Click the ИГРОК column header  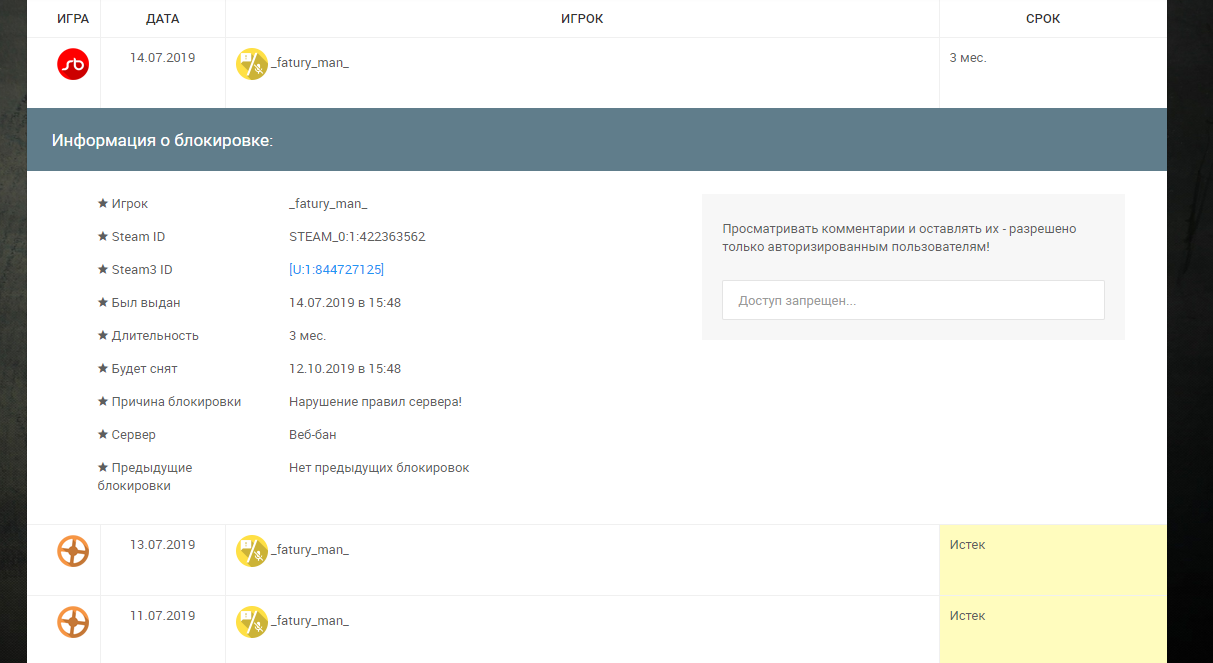pos(582,19)
